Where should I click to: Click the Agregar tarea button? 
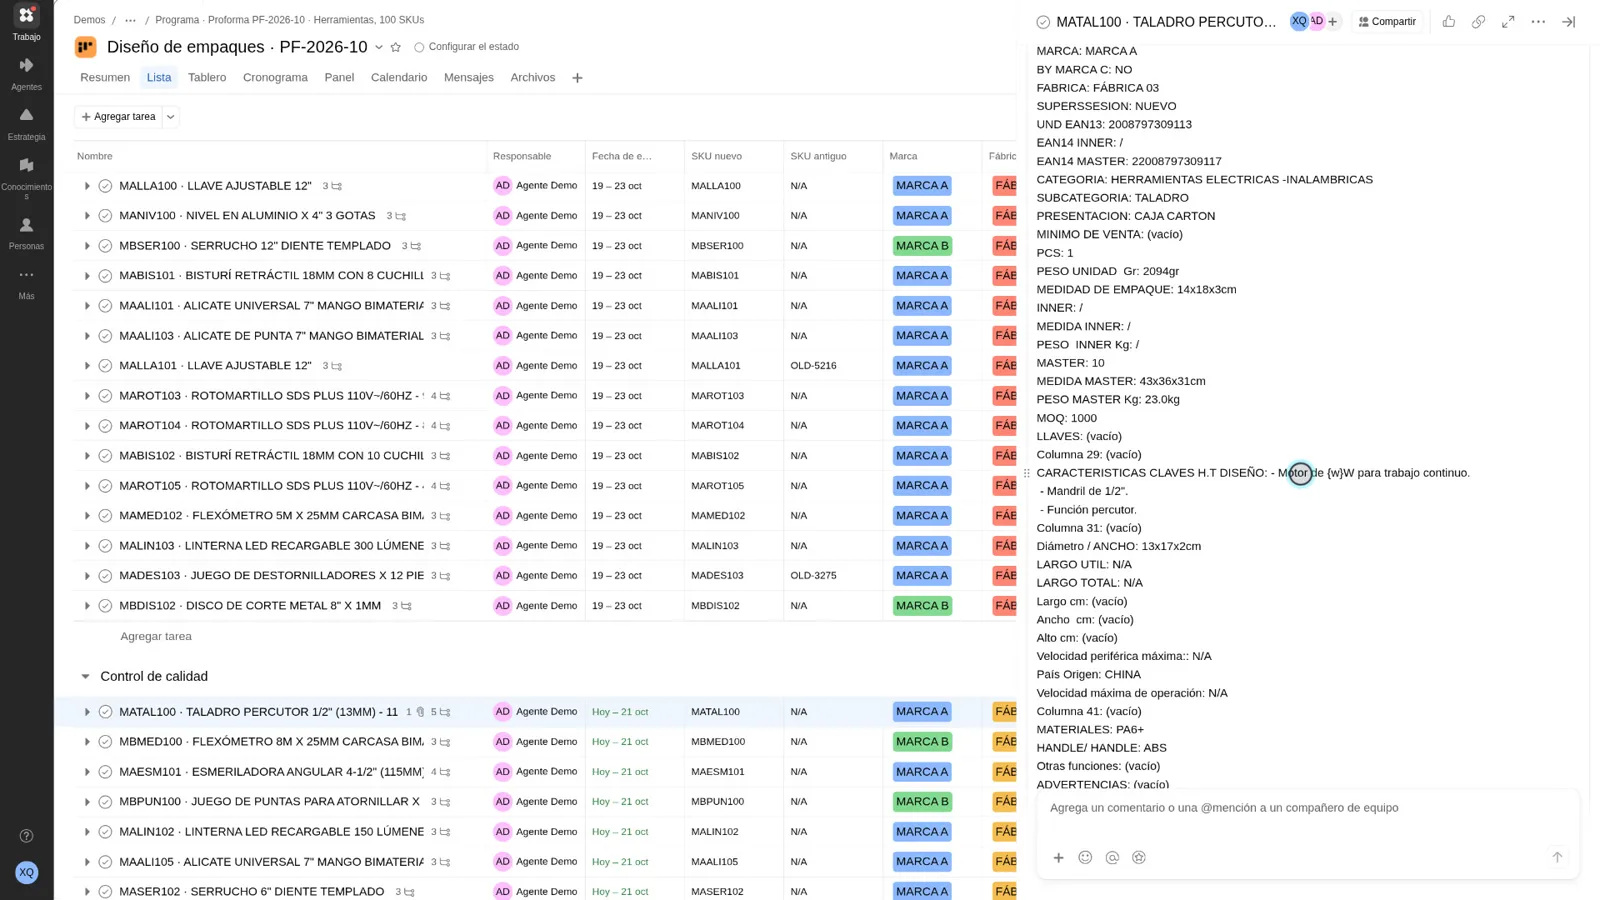coord(119,117)
